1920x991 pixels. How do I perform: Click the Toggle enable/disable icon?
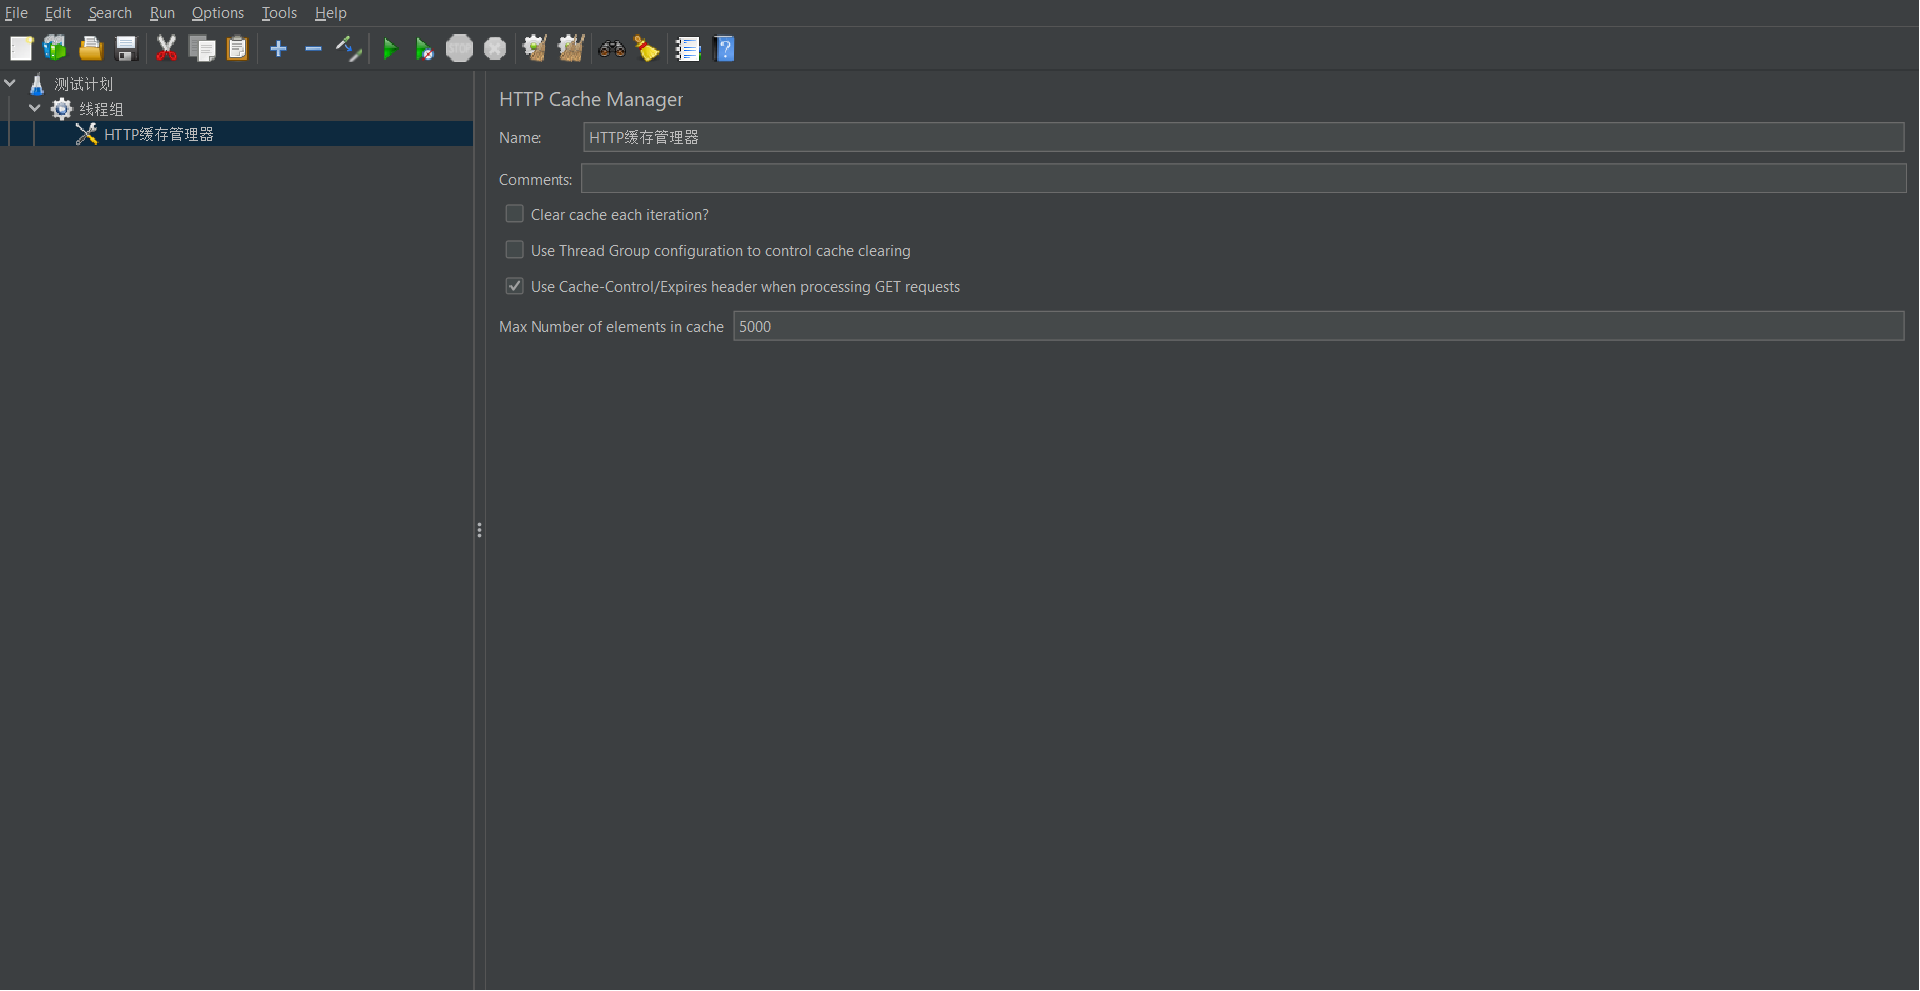[348, 48]
